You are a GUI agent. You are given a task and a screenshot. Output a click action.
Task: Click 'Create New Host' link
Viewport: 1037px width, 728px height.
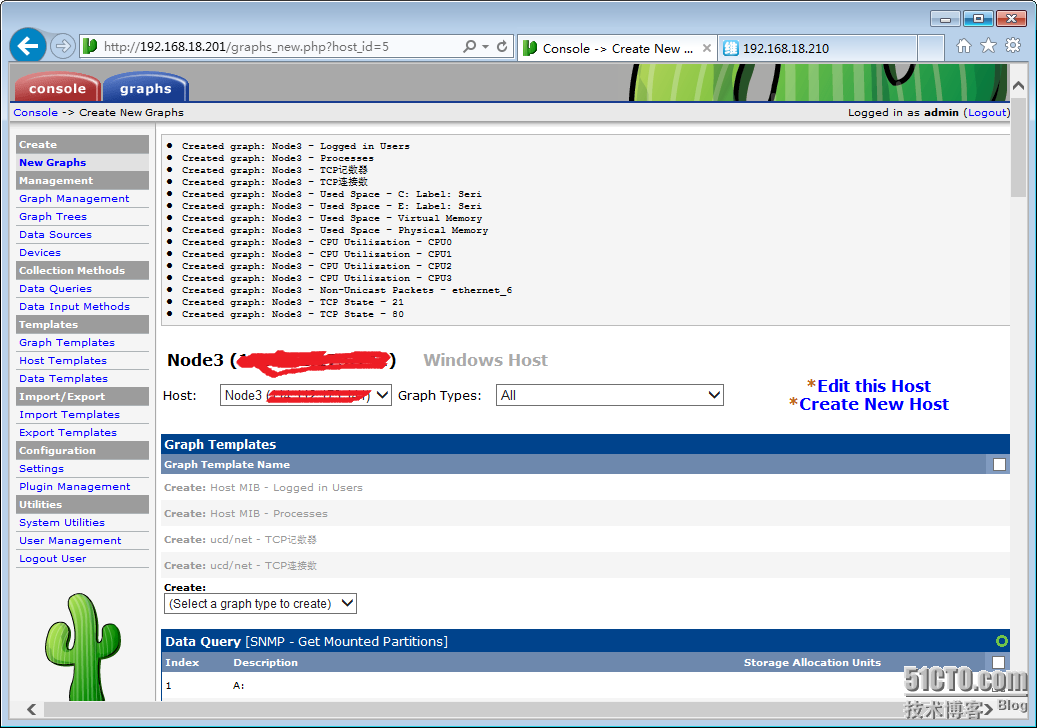click(x=874, y=404)
